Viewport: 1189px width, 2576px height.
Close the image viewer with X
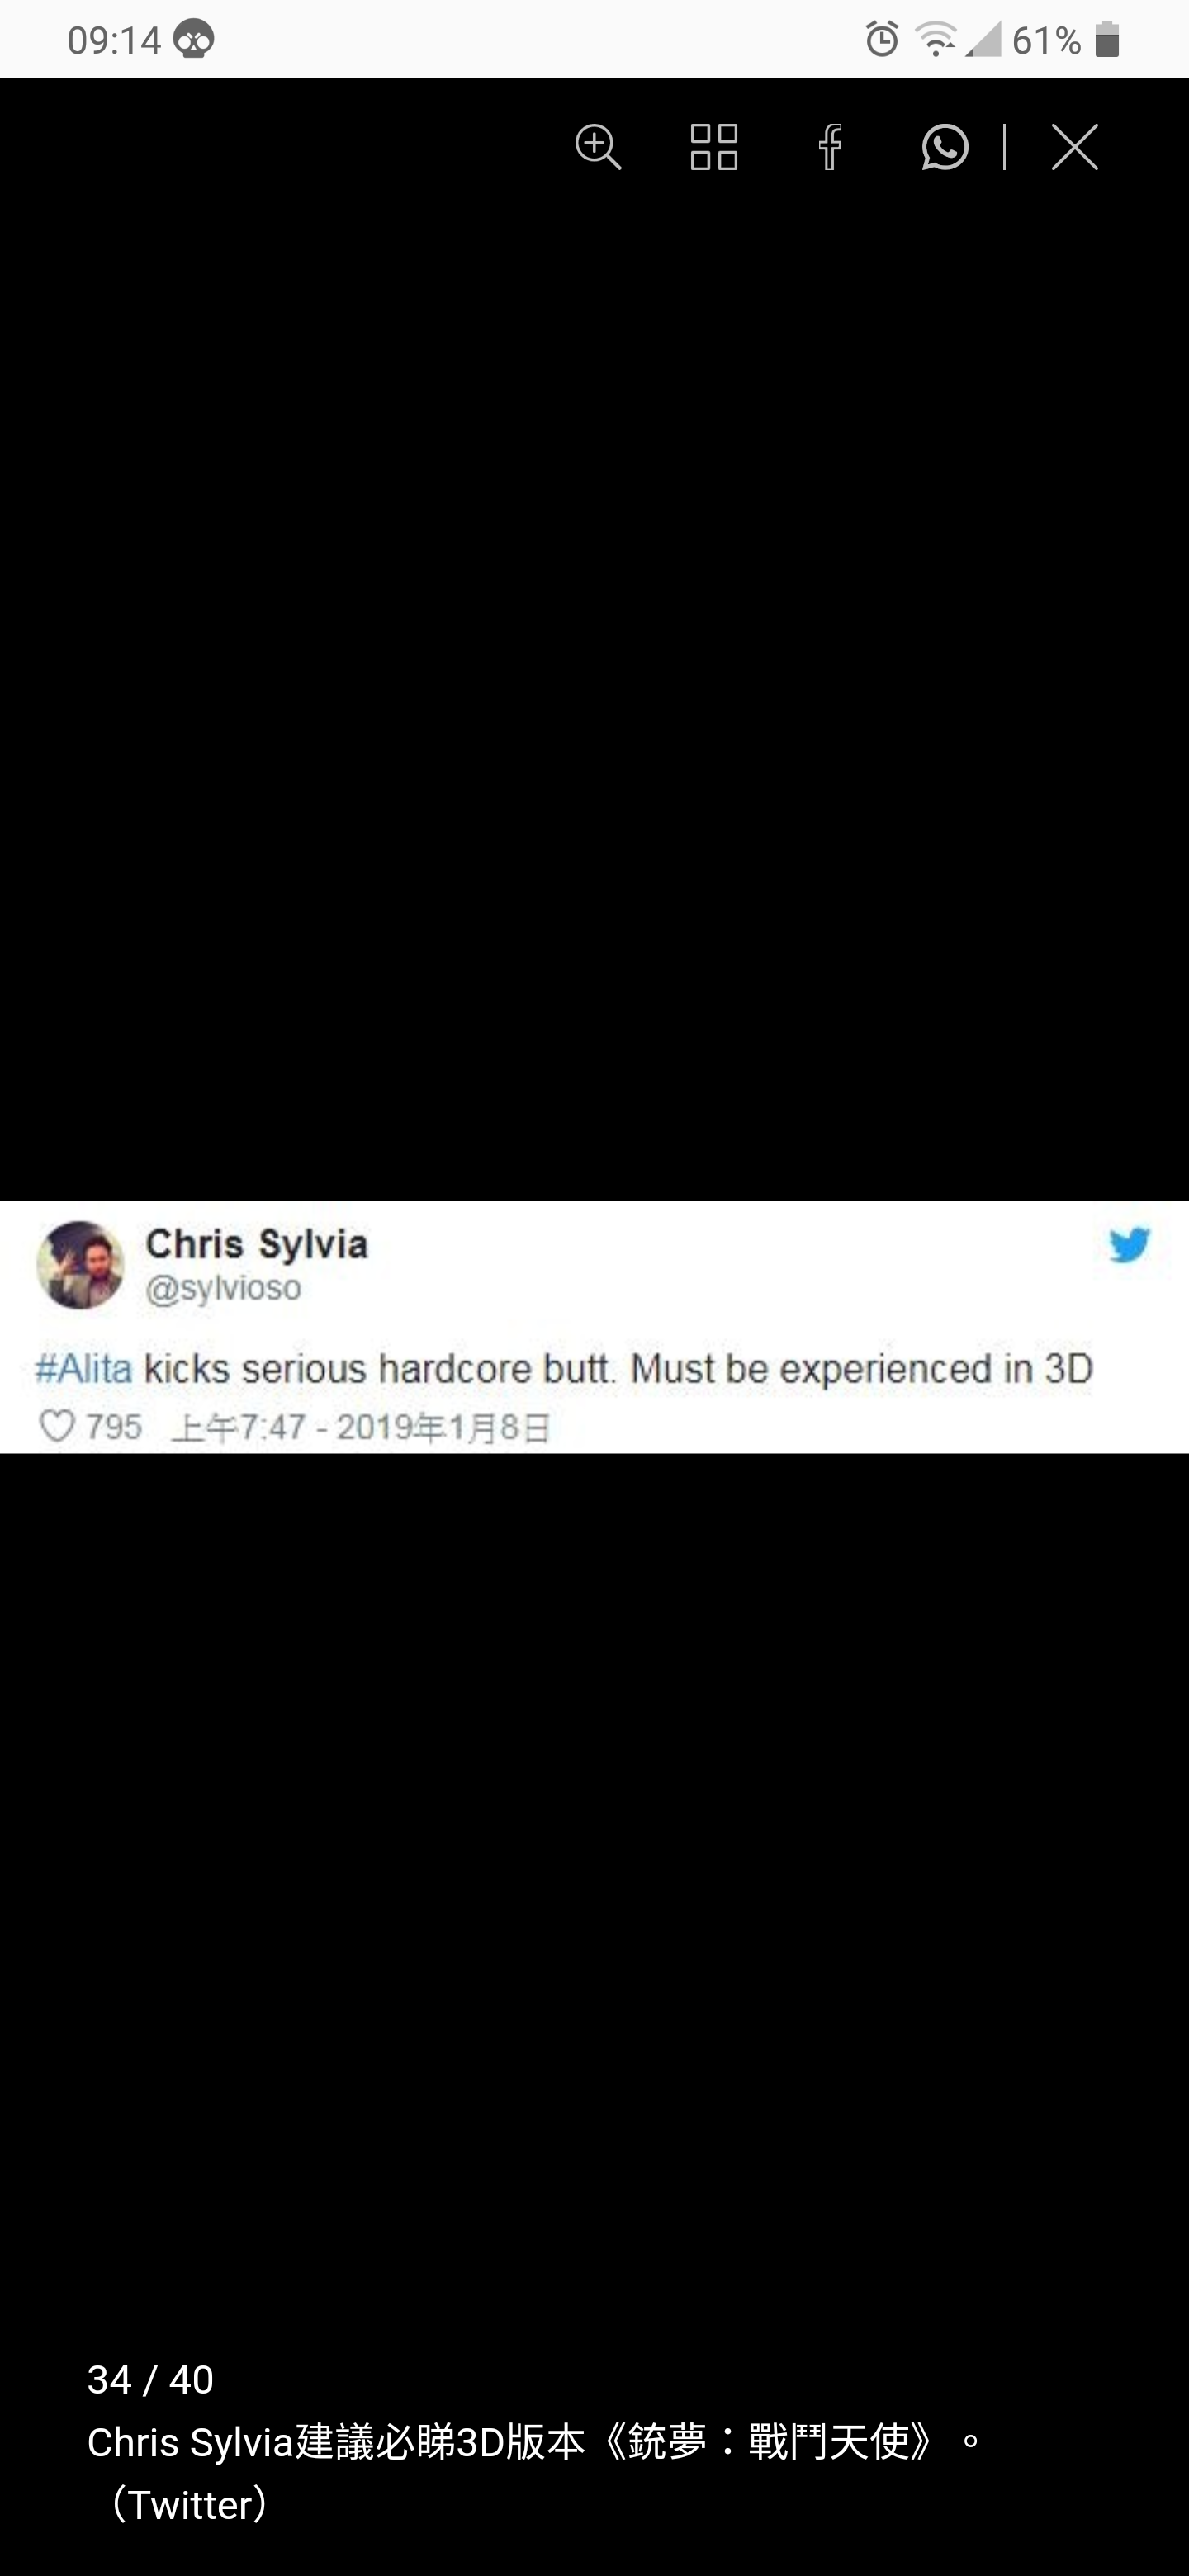point(1075,148)
